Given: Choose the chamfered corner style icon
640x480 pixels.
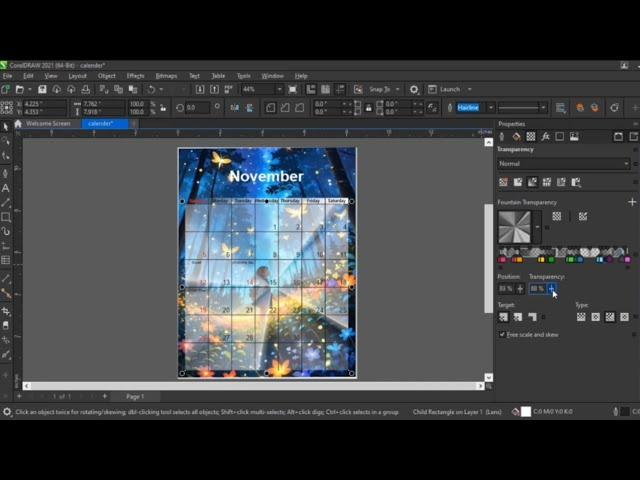Looking at the screenshot, I should coord(300,107).
